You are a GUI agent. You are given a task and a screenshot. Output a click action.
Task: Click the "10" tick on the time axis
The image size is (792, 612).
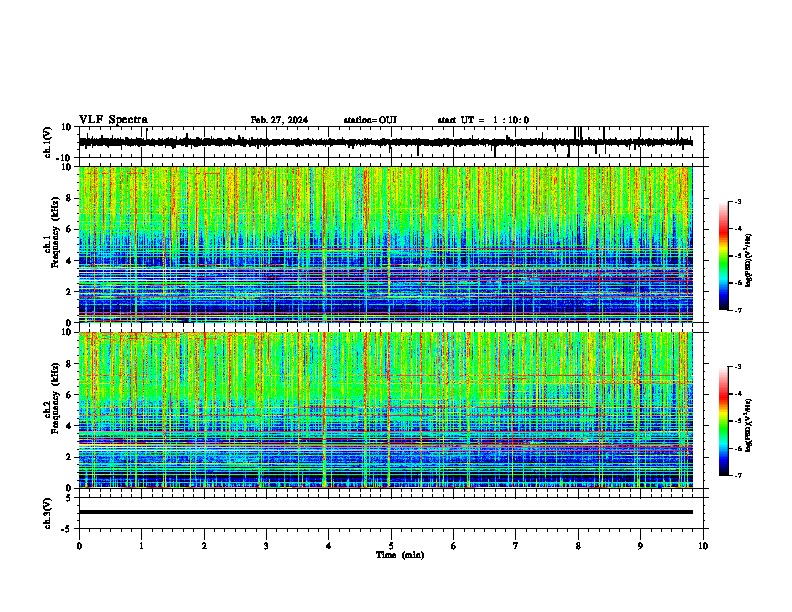point(703,546)
